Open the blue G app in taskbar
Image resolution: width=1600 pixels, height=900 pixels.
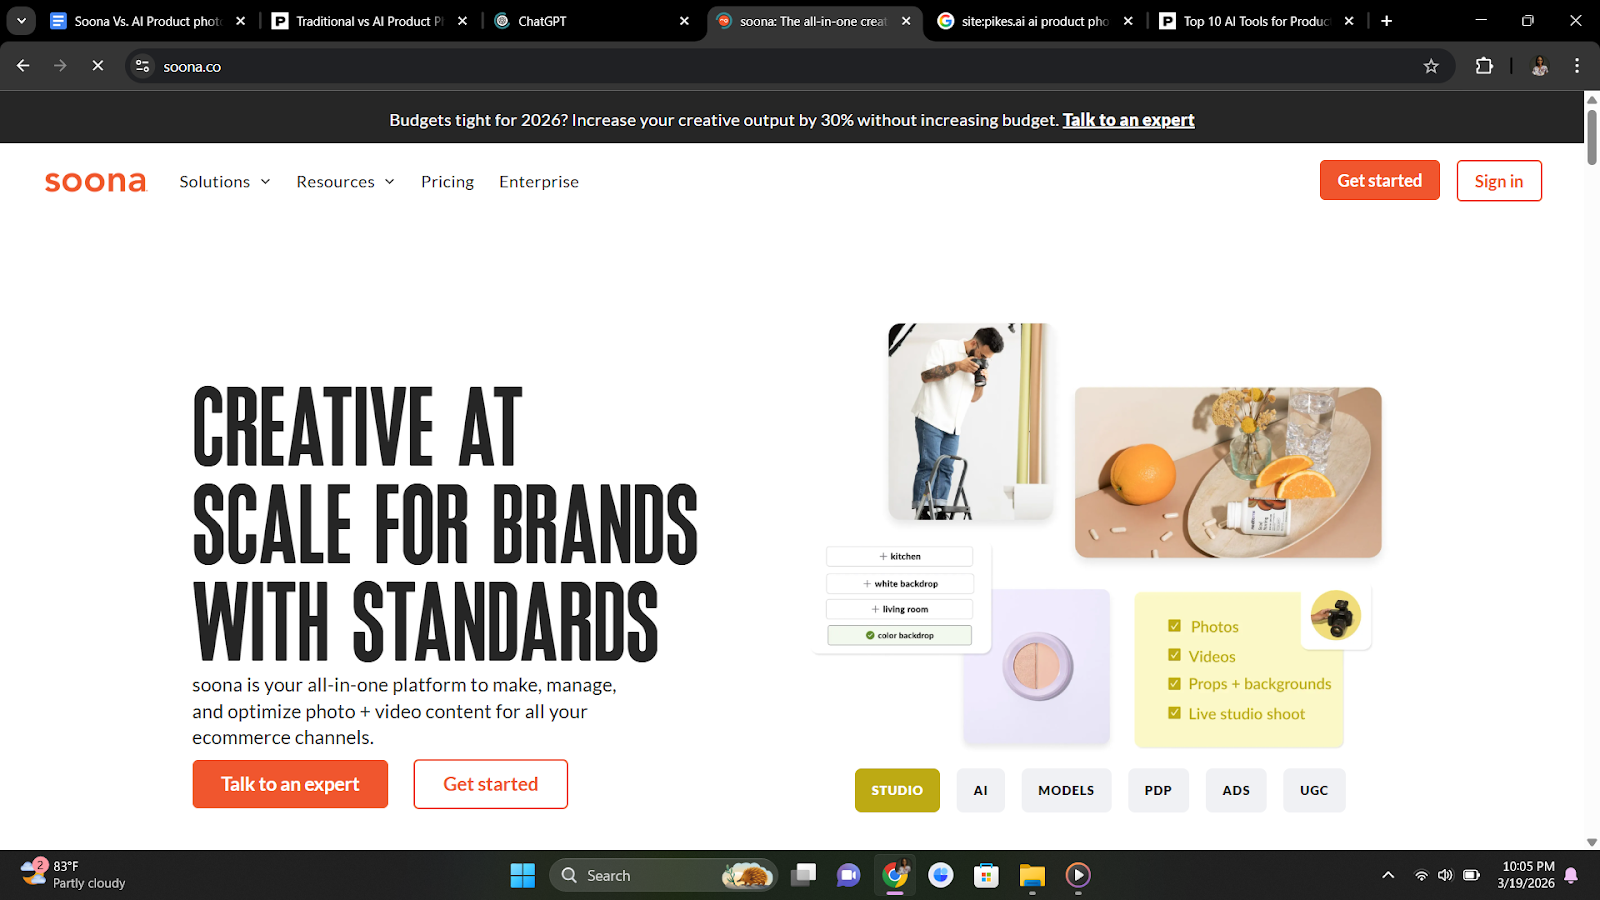940,875
